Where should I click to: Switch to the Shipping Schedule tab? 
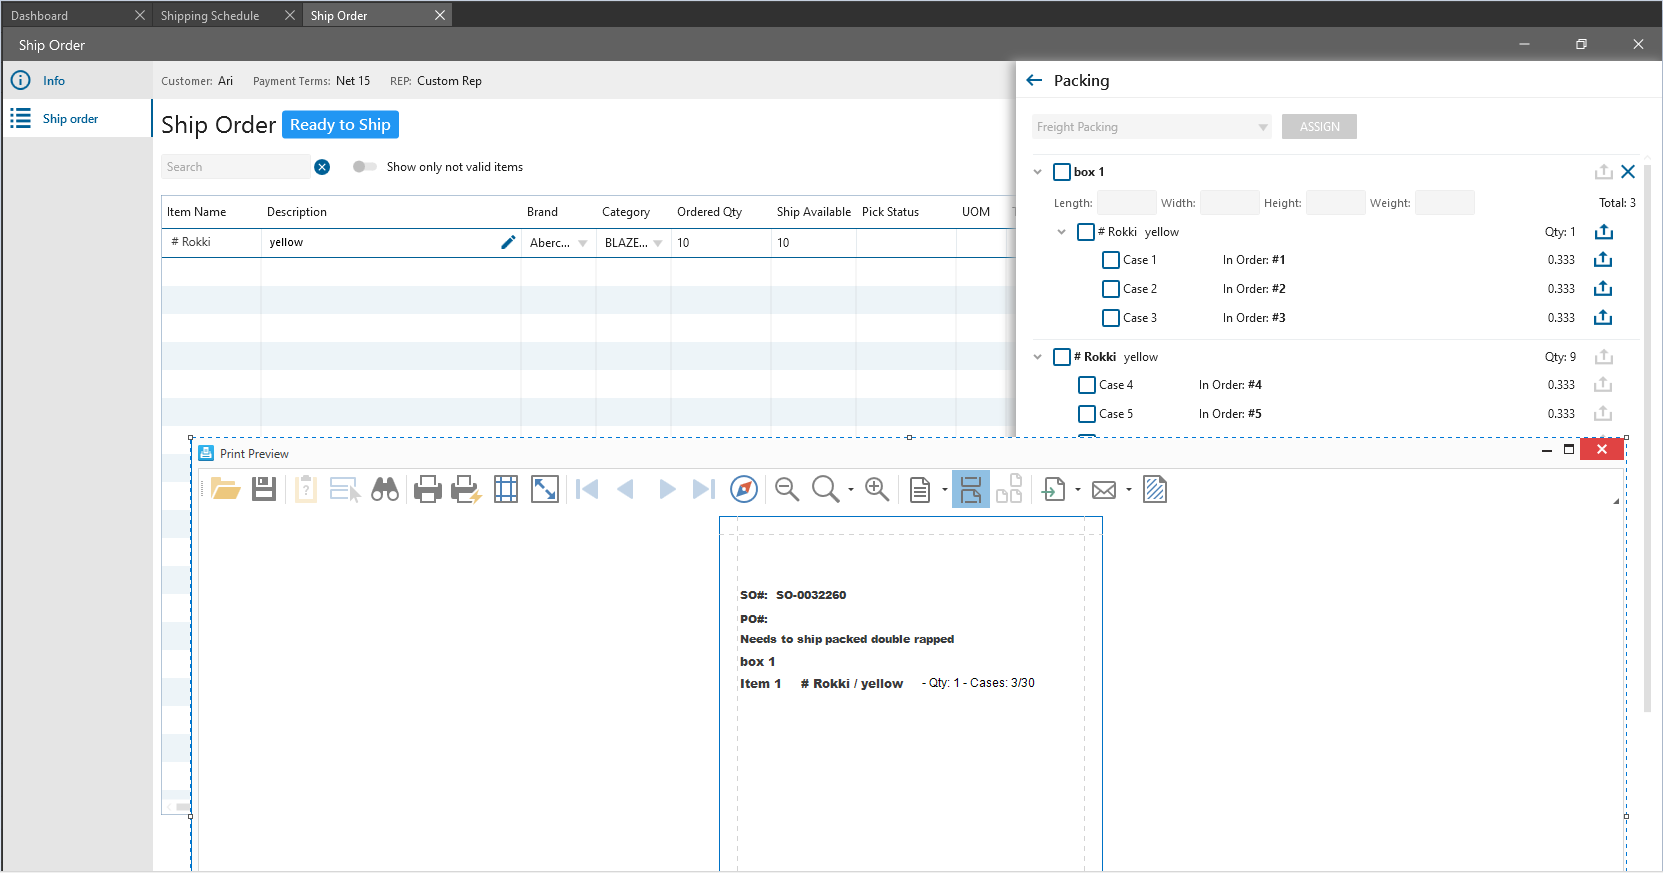[x=210, y=16]
